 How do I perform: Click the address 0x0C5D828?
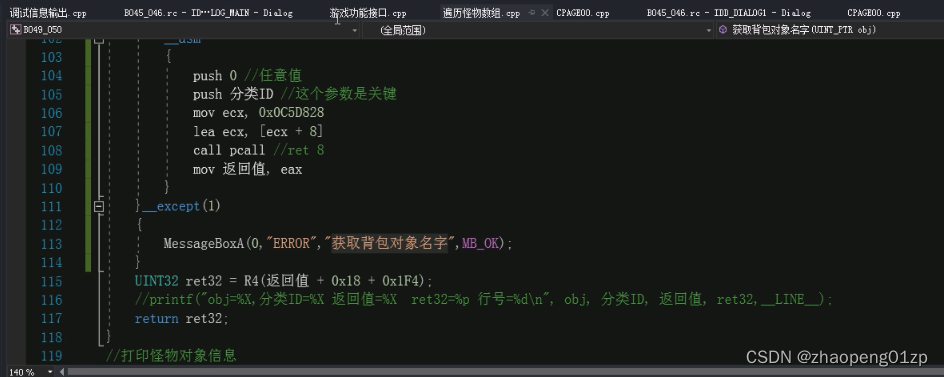tap(292, 113)
